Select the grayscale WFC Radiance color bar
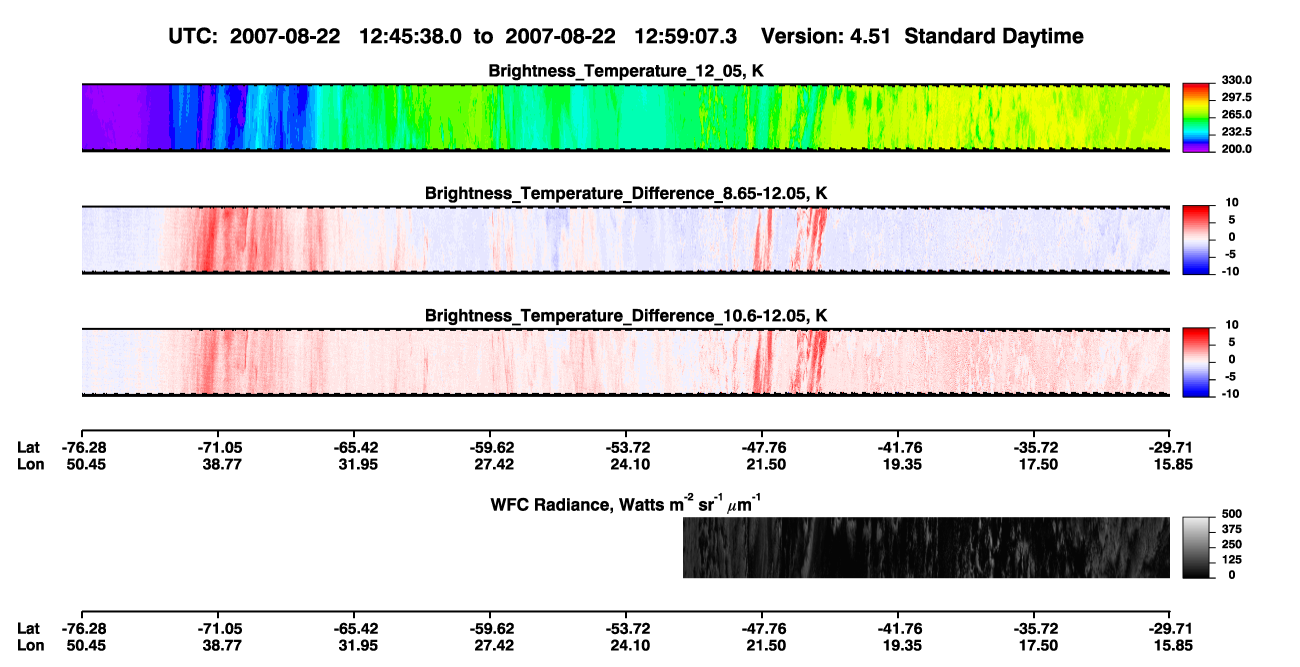The height and width of the screenshot is (667, 1300). pyautogui.click(x=1195, y=548)
